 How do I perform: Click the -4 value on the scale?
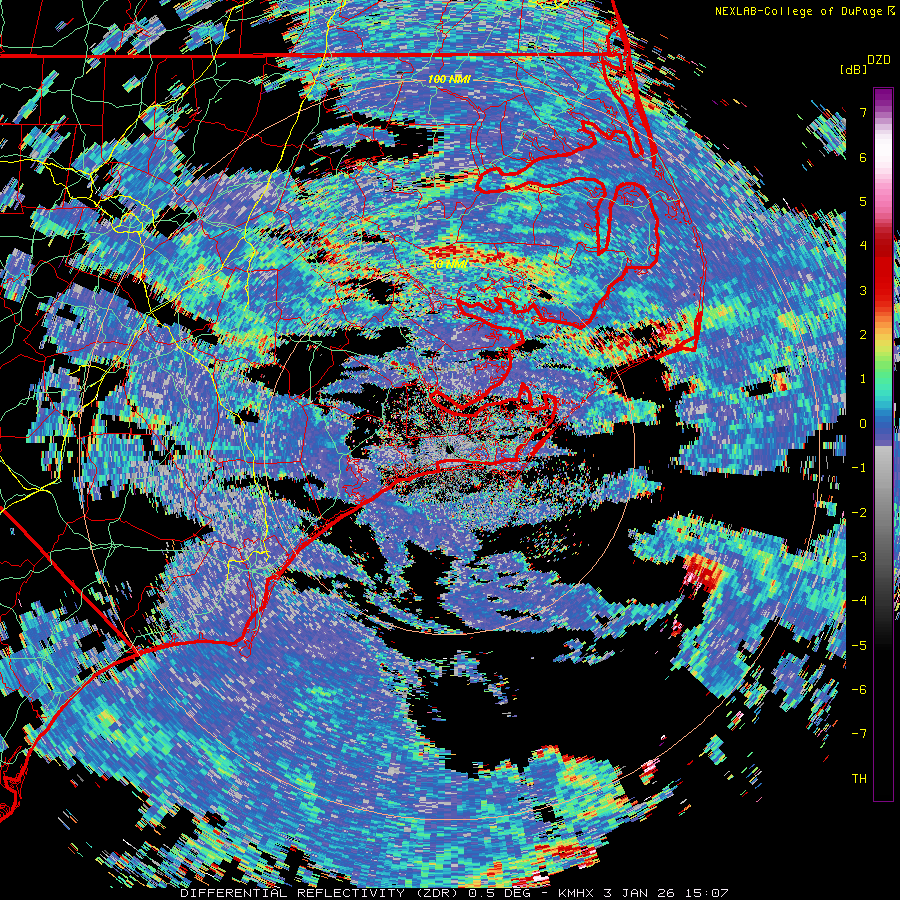coord(859,601)
